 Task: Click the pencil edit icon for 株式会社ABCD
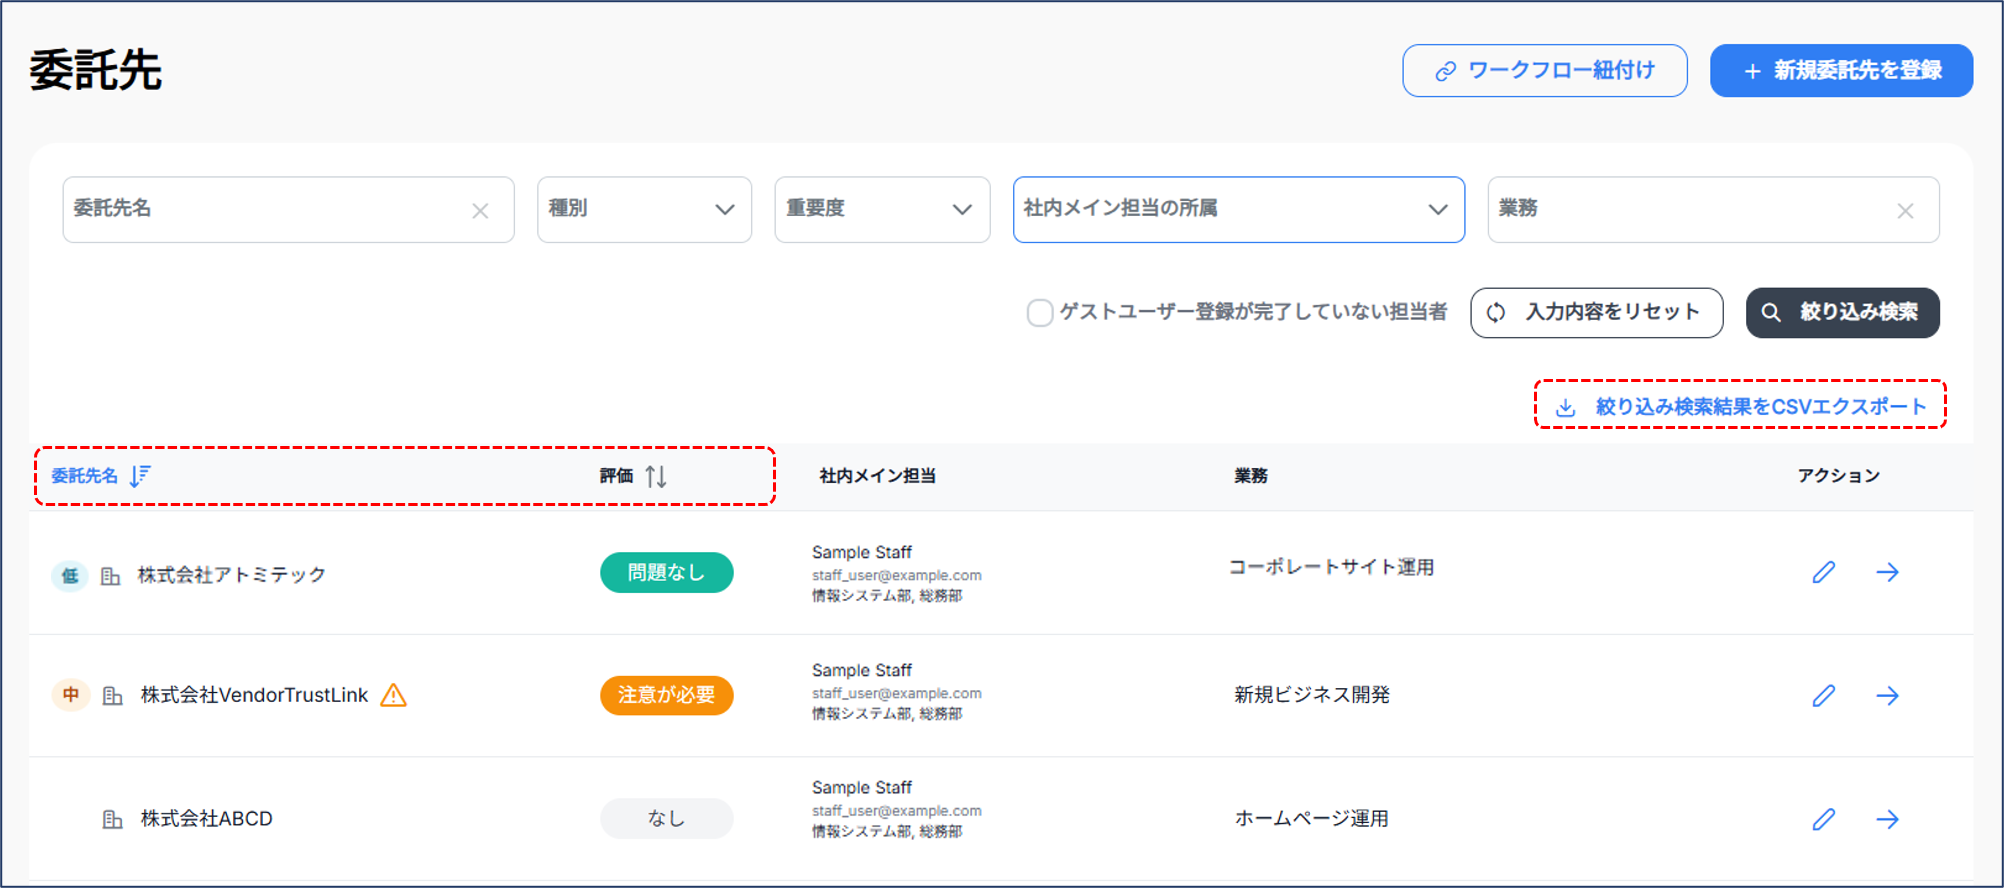(x=1823, y=819)
